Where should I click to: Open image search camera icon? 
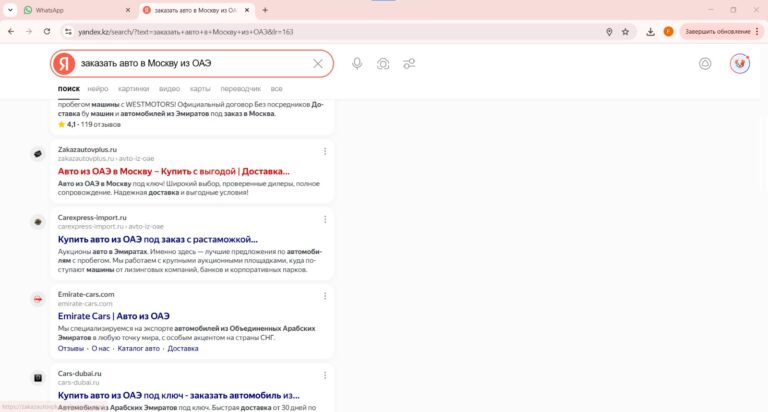pos(383,64)
